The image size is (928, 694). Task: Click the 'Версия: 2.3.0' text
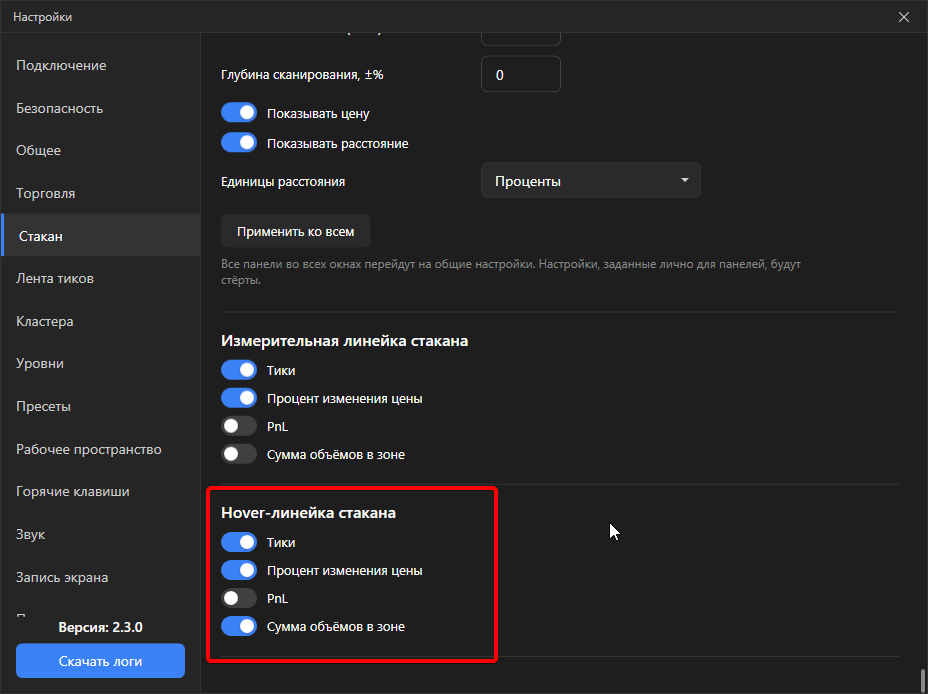pos(101,627)
